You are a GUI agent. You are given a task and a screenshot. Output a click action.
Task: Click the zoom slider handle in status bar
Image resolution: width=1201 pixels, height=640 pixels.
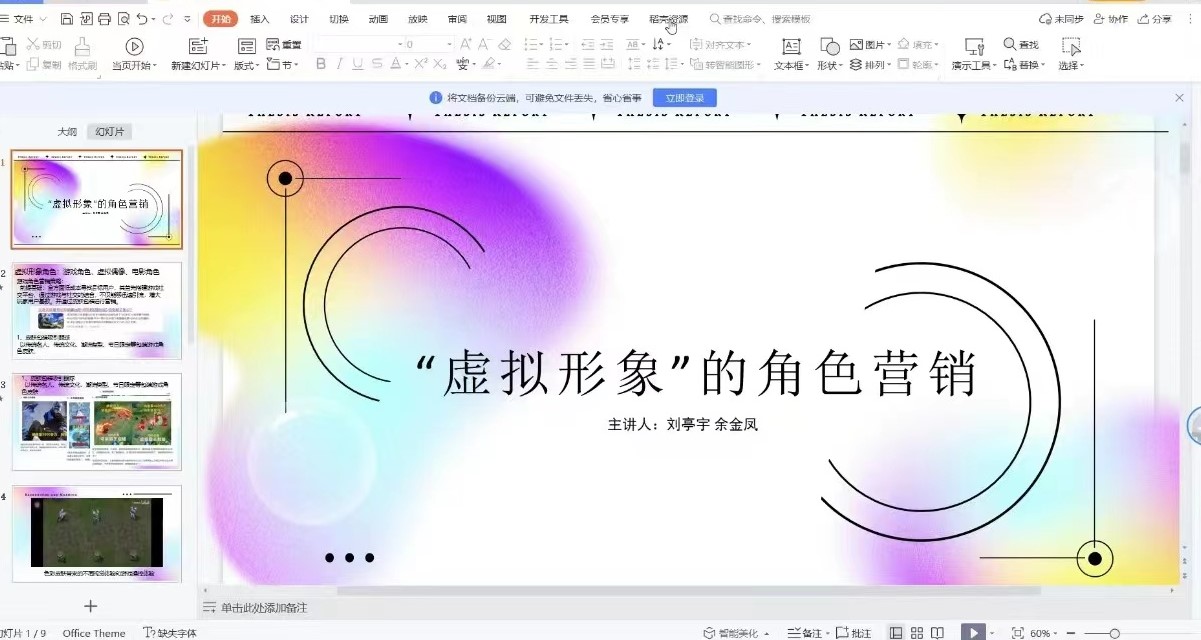click(x=1114, y=633)
